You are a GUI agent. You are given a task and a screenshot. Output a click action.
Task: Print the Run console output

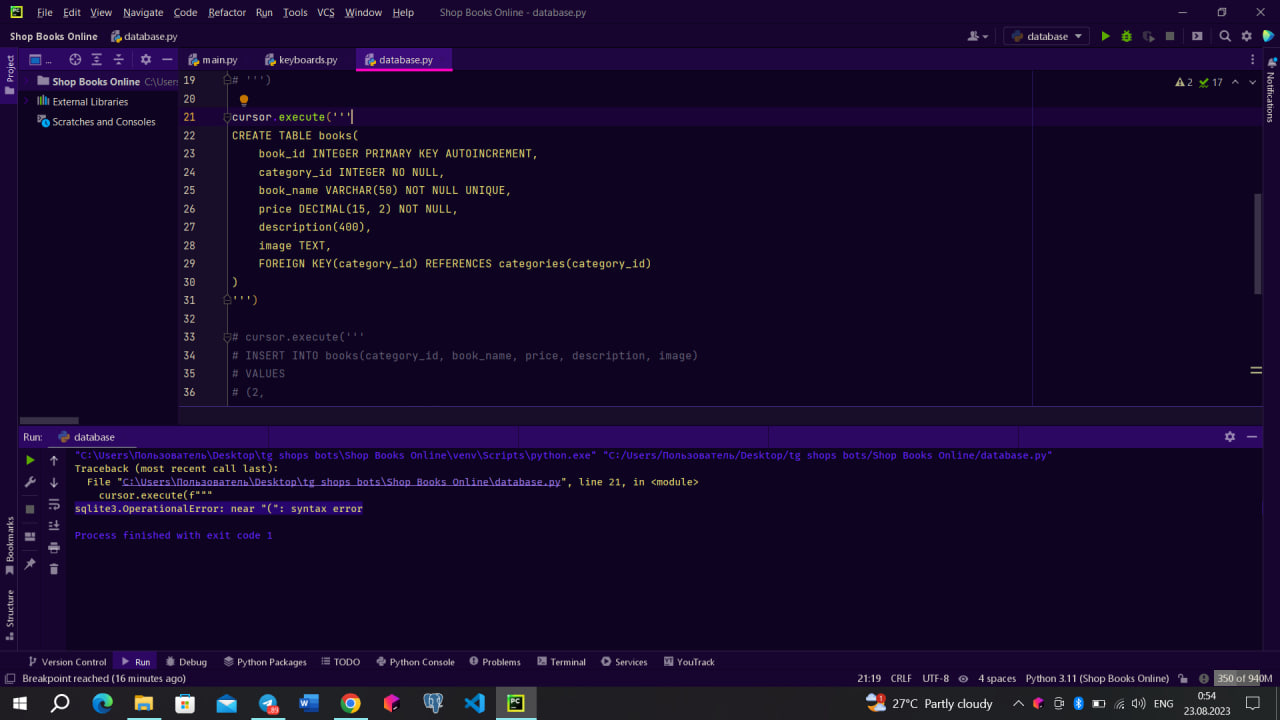coord(54,547)
